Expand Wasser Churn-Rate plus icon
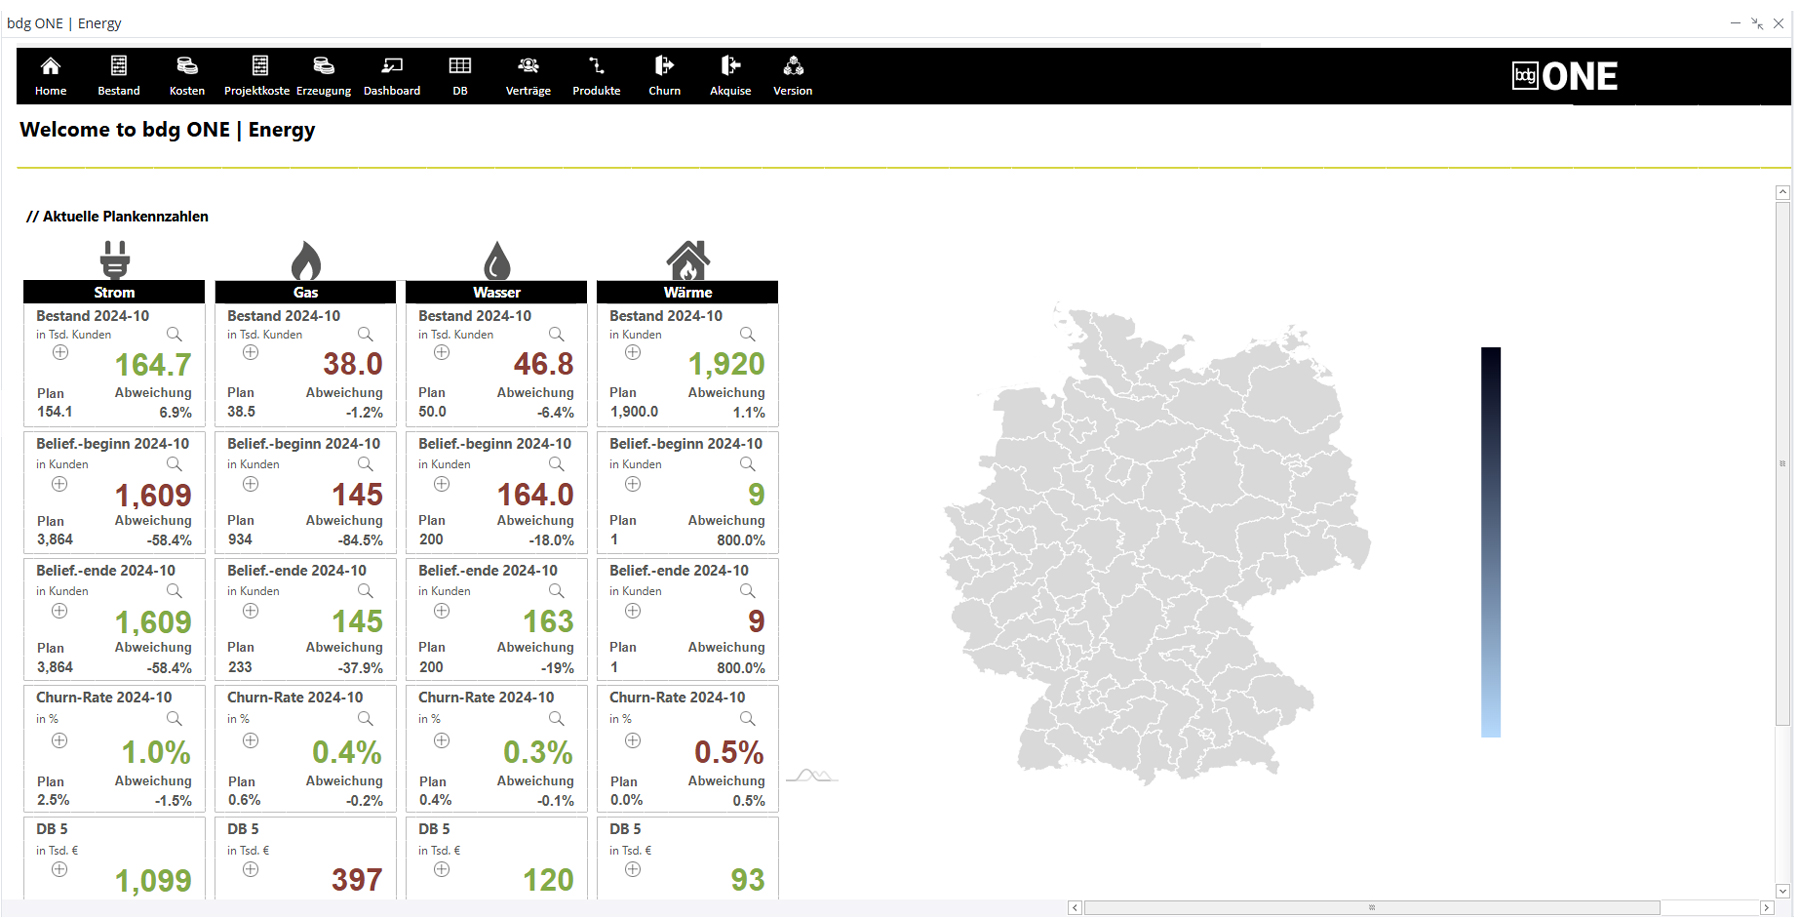Viewport: 1800px width, 918px height. point(442,741)
